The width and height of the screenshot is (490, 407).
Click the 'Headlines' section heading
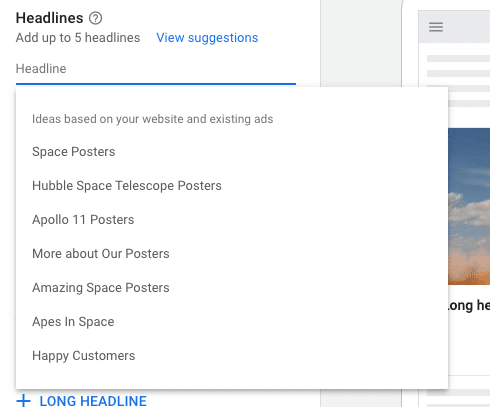tap(49, 18)
